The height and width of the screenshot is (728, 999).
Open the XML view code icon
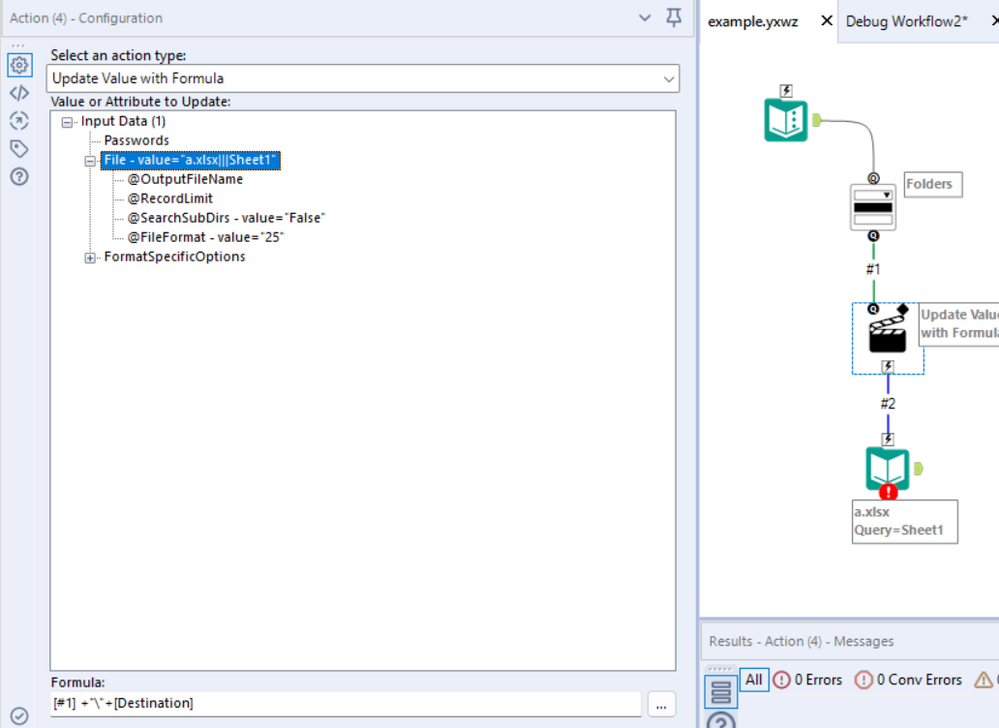[19, 93]
